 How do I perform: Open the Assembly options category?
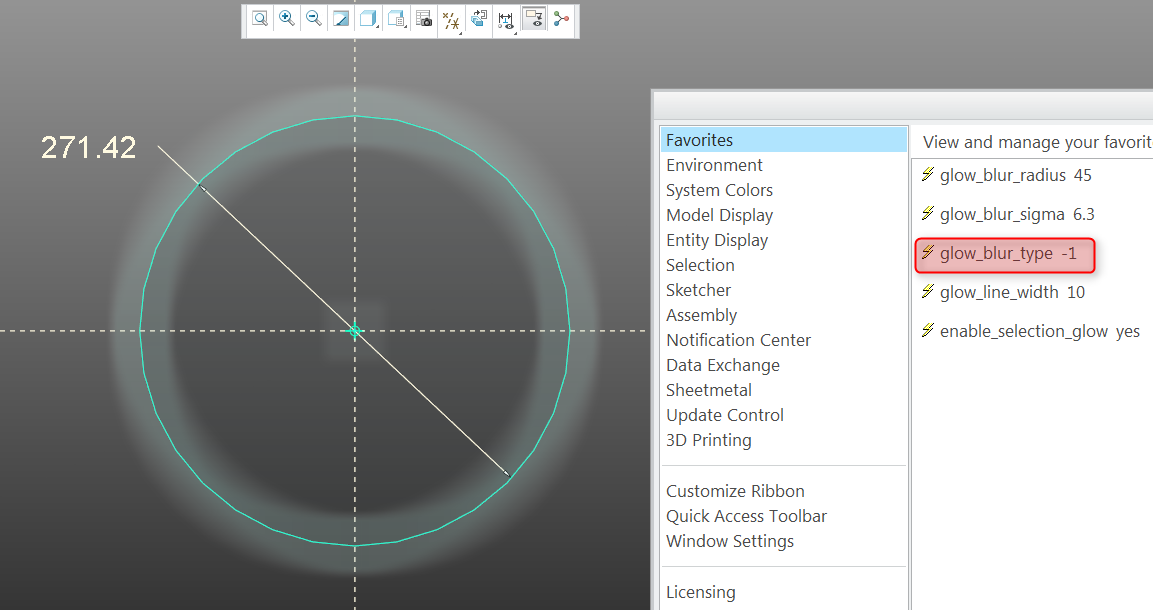coord(702,315)
